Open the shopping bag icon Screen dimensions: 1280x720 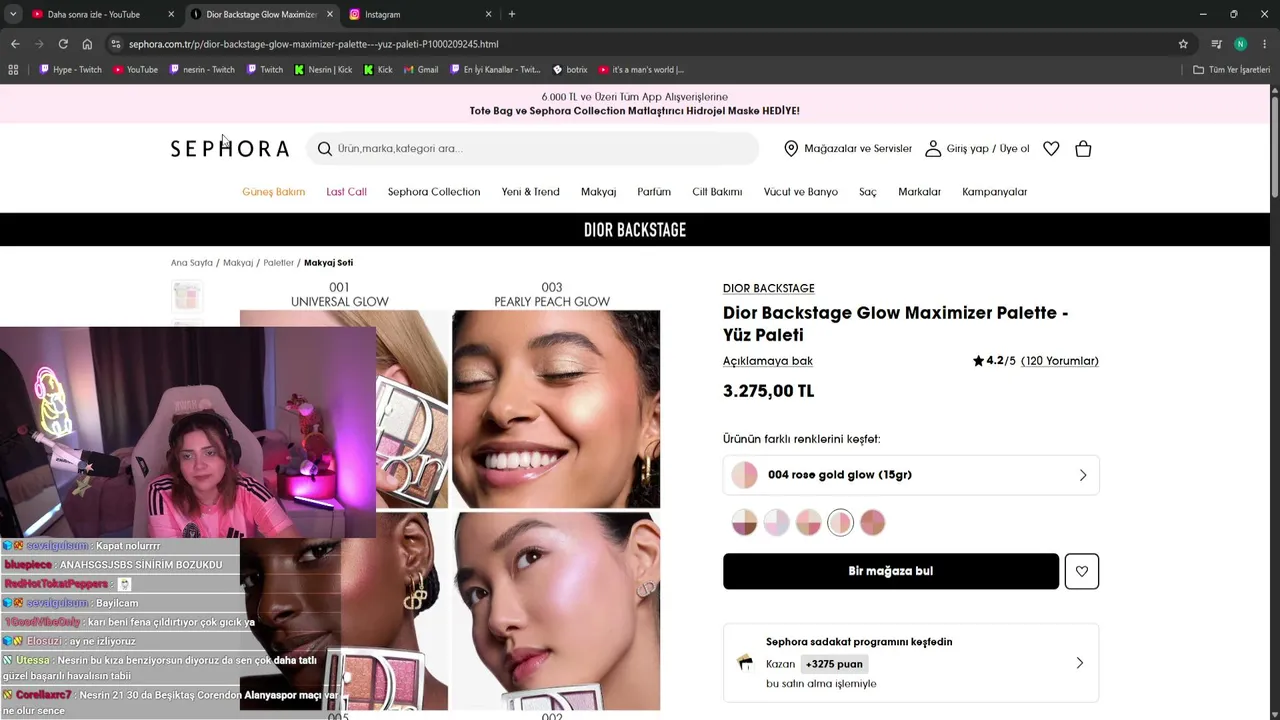[x=1083, y=149]
